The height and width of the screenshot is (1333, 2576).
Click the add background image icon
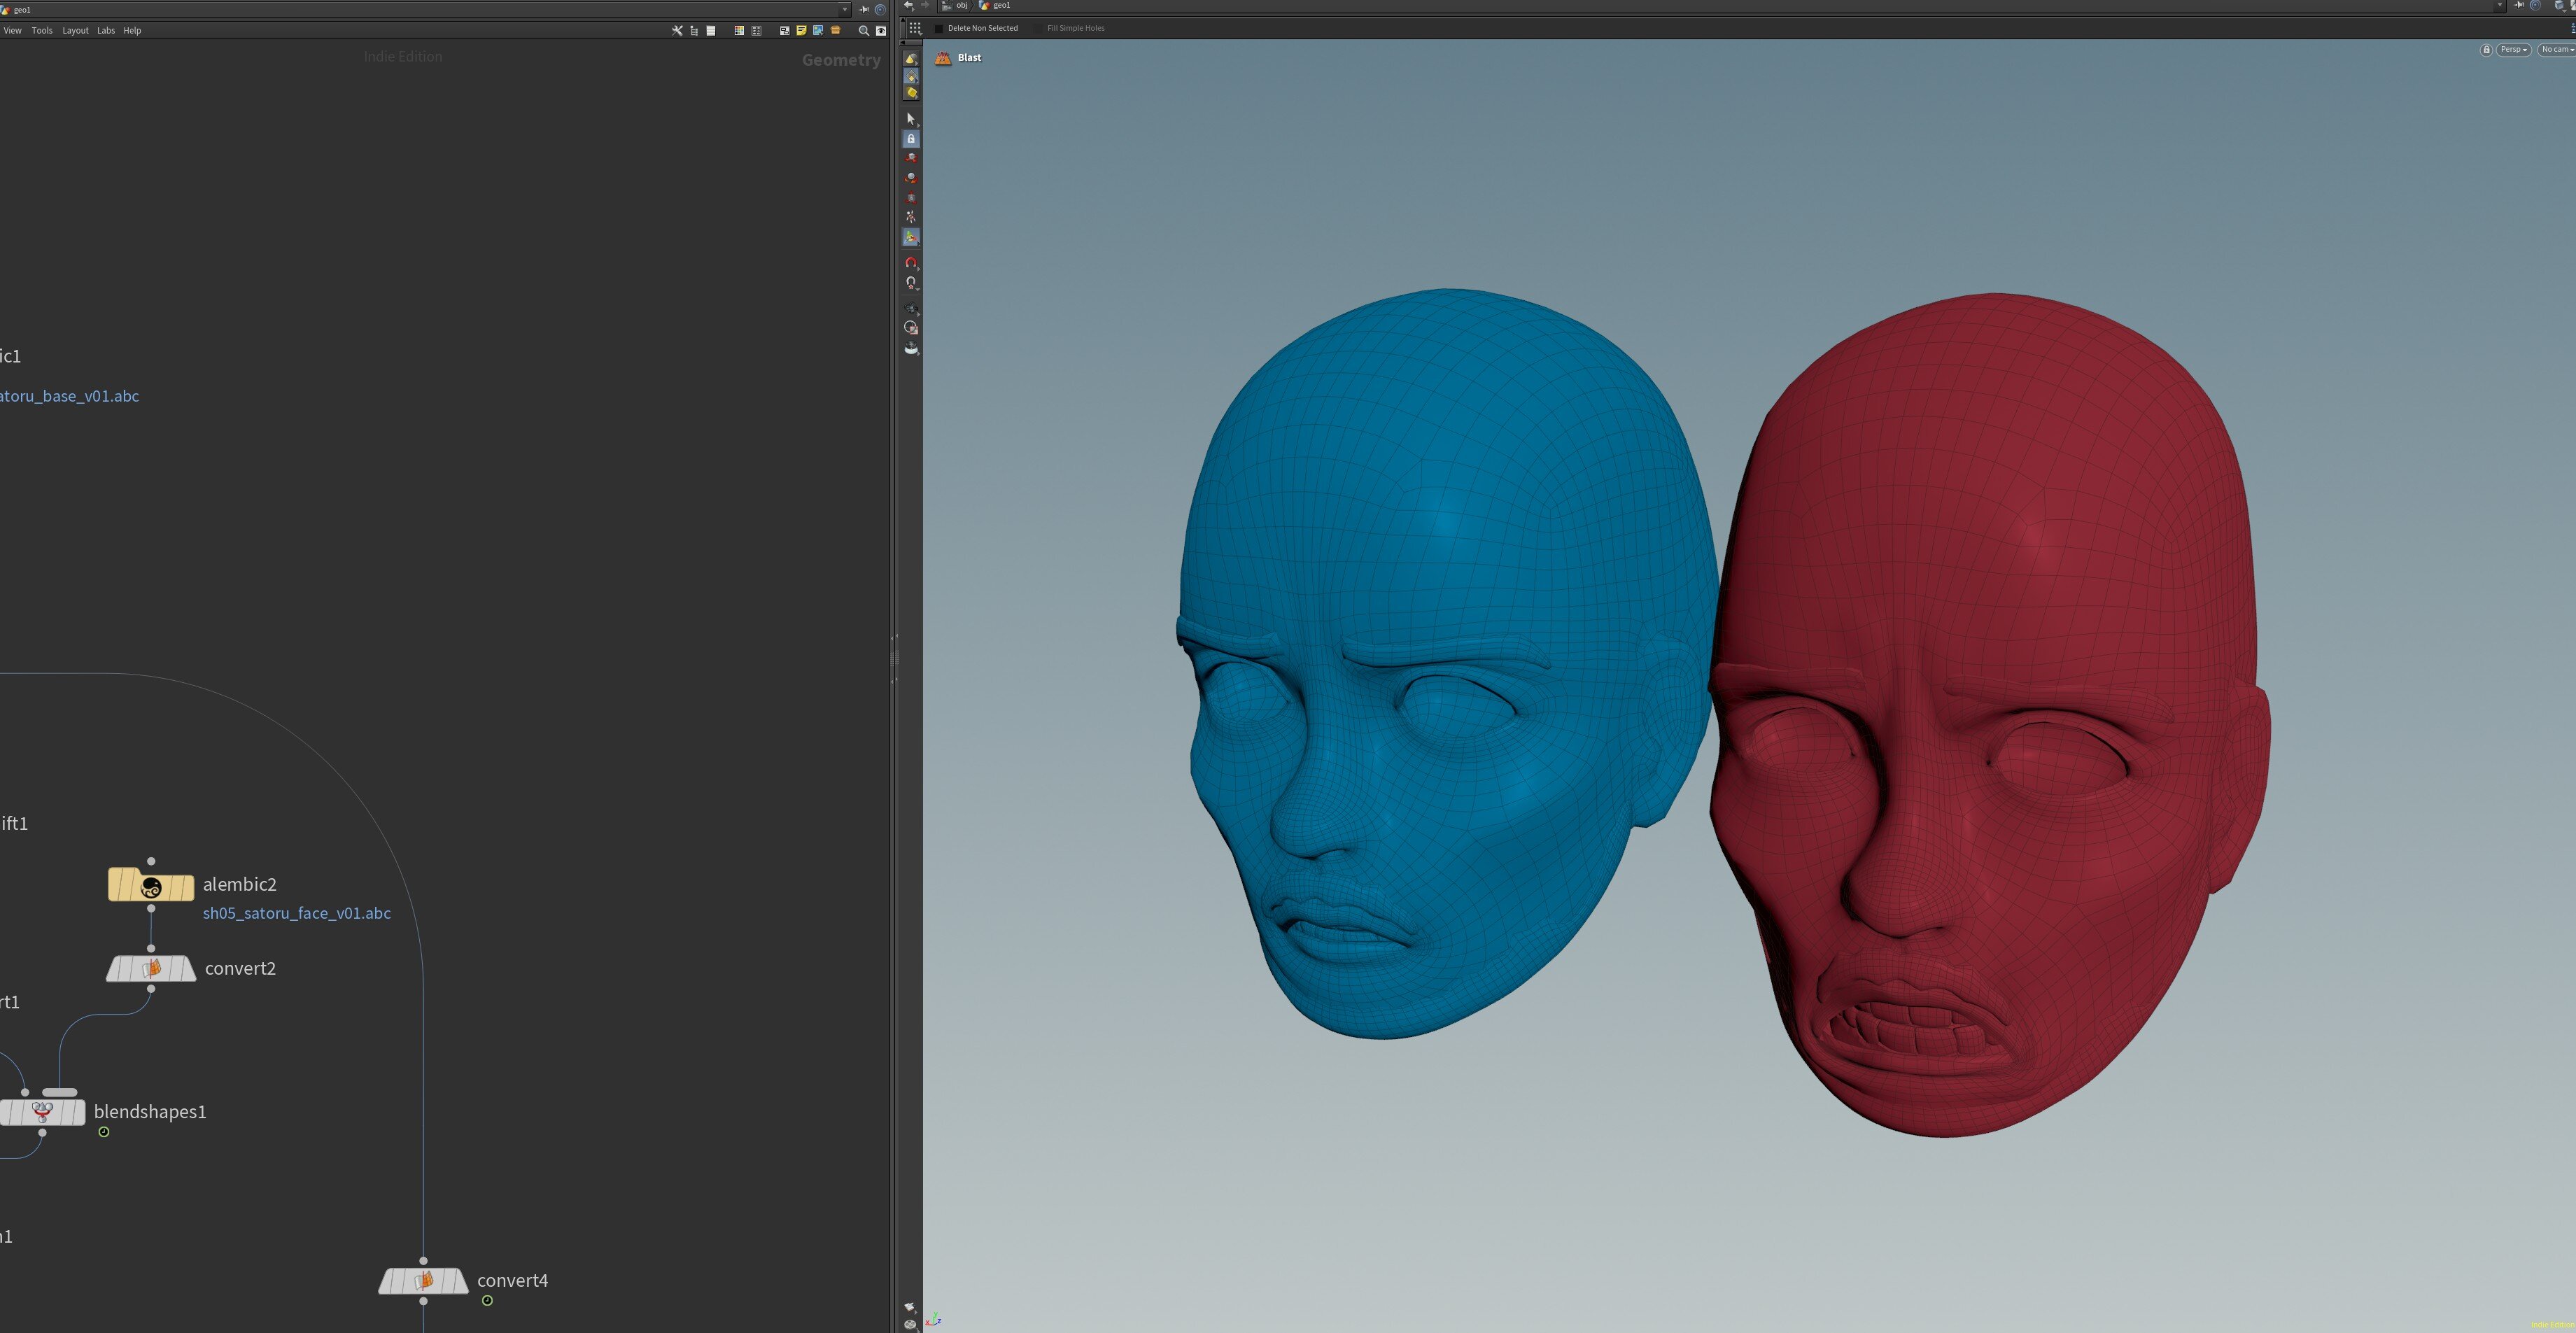tap(818, 30)
